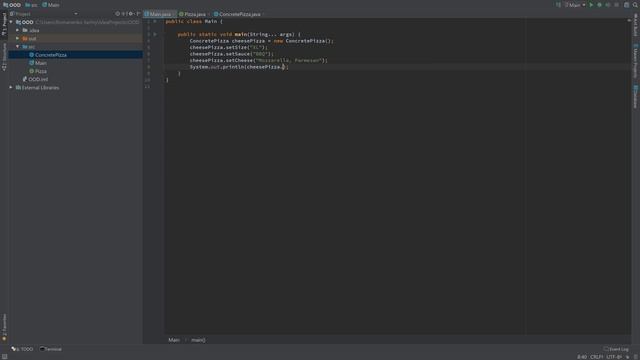Open the Main run configuration dropdown
Viewport: 640px width, 360px height.
point(575,5)
